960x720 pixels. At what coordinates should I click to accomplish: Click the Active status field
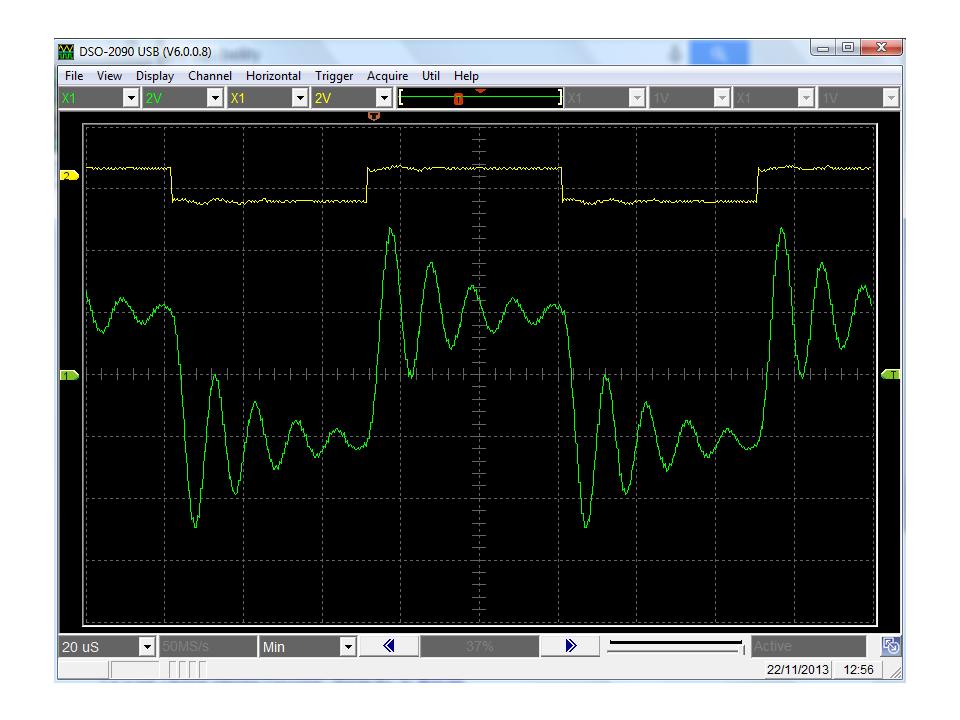pos(808,646)
